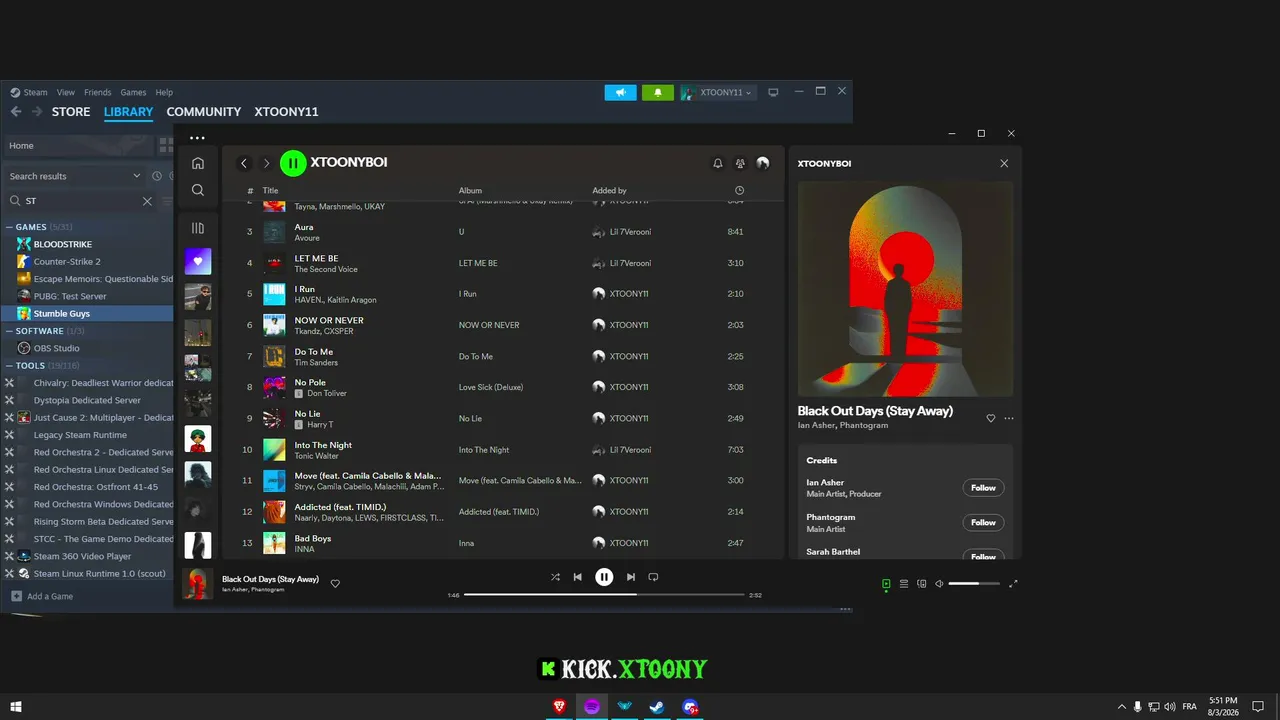Collapse the GAMES category in Steam

(9, 227)
